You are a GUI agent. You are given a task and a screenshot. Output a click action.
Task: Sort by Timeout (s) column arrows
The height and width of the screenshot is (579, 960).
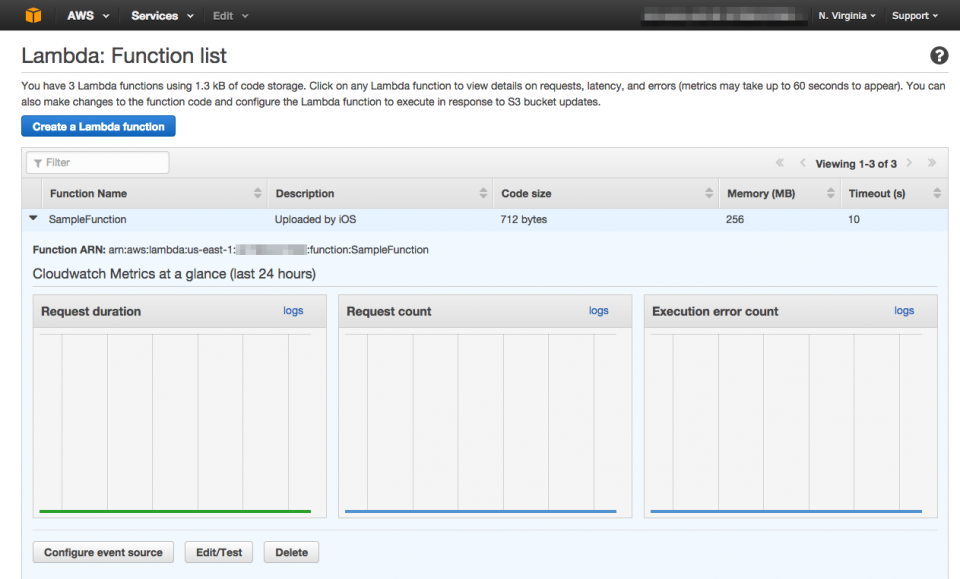pos(937,193)
